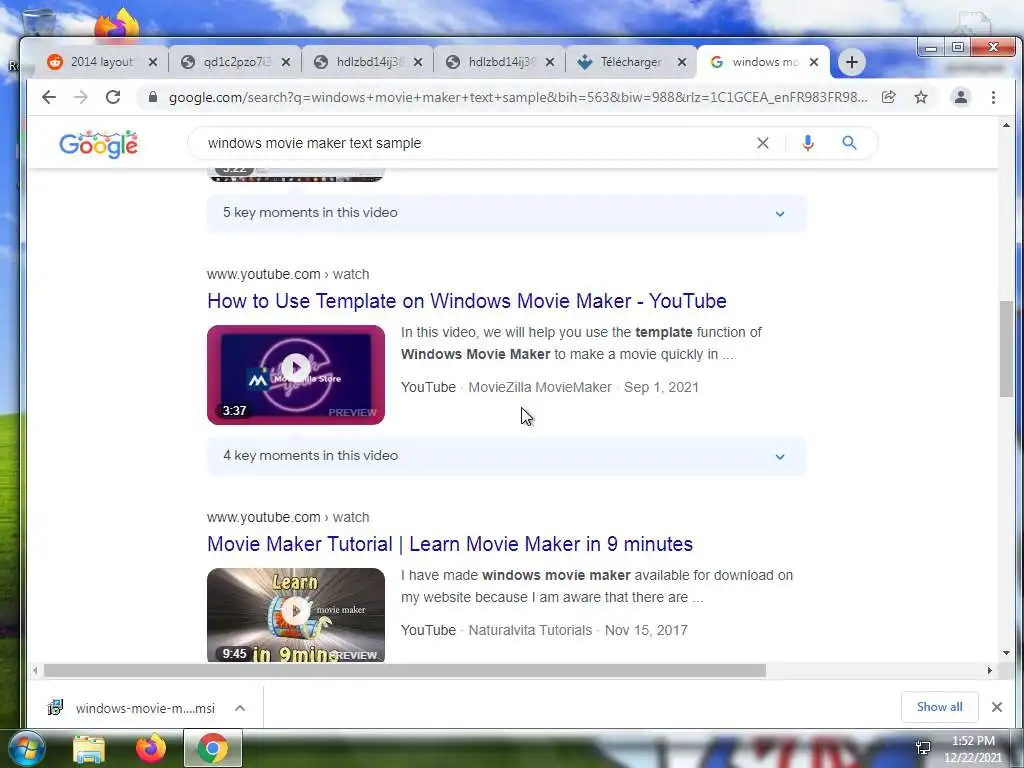Open File Explorer from taskbar

pos(89,749)
